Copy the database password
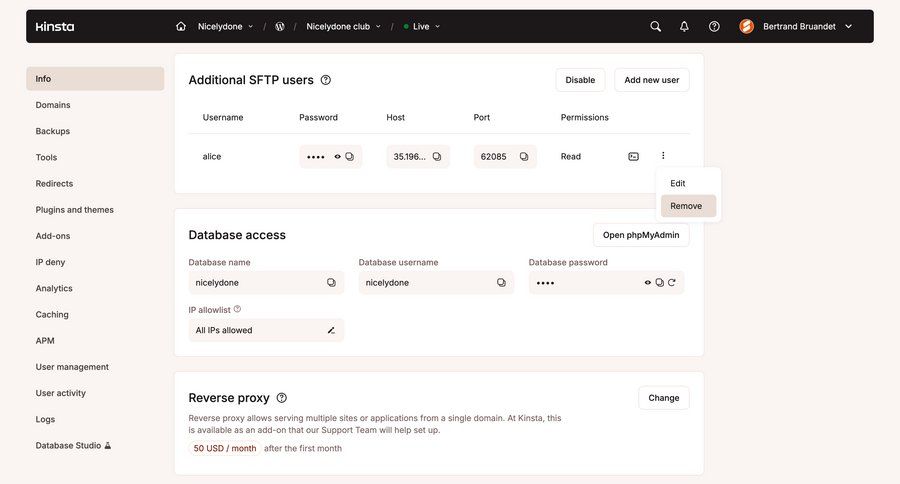 click(660, 282)
